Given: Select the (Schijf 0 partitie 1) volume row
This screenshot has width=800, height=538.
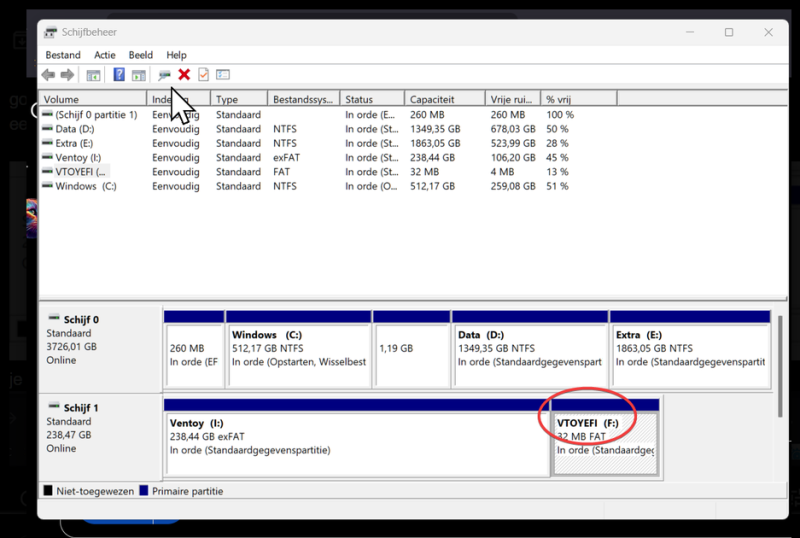Looking at the screenshot, I should (x=308, y=114).
